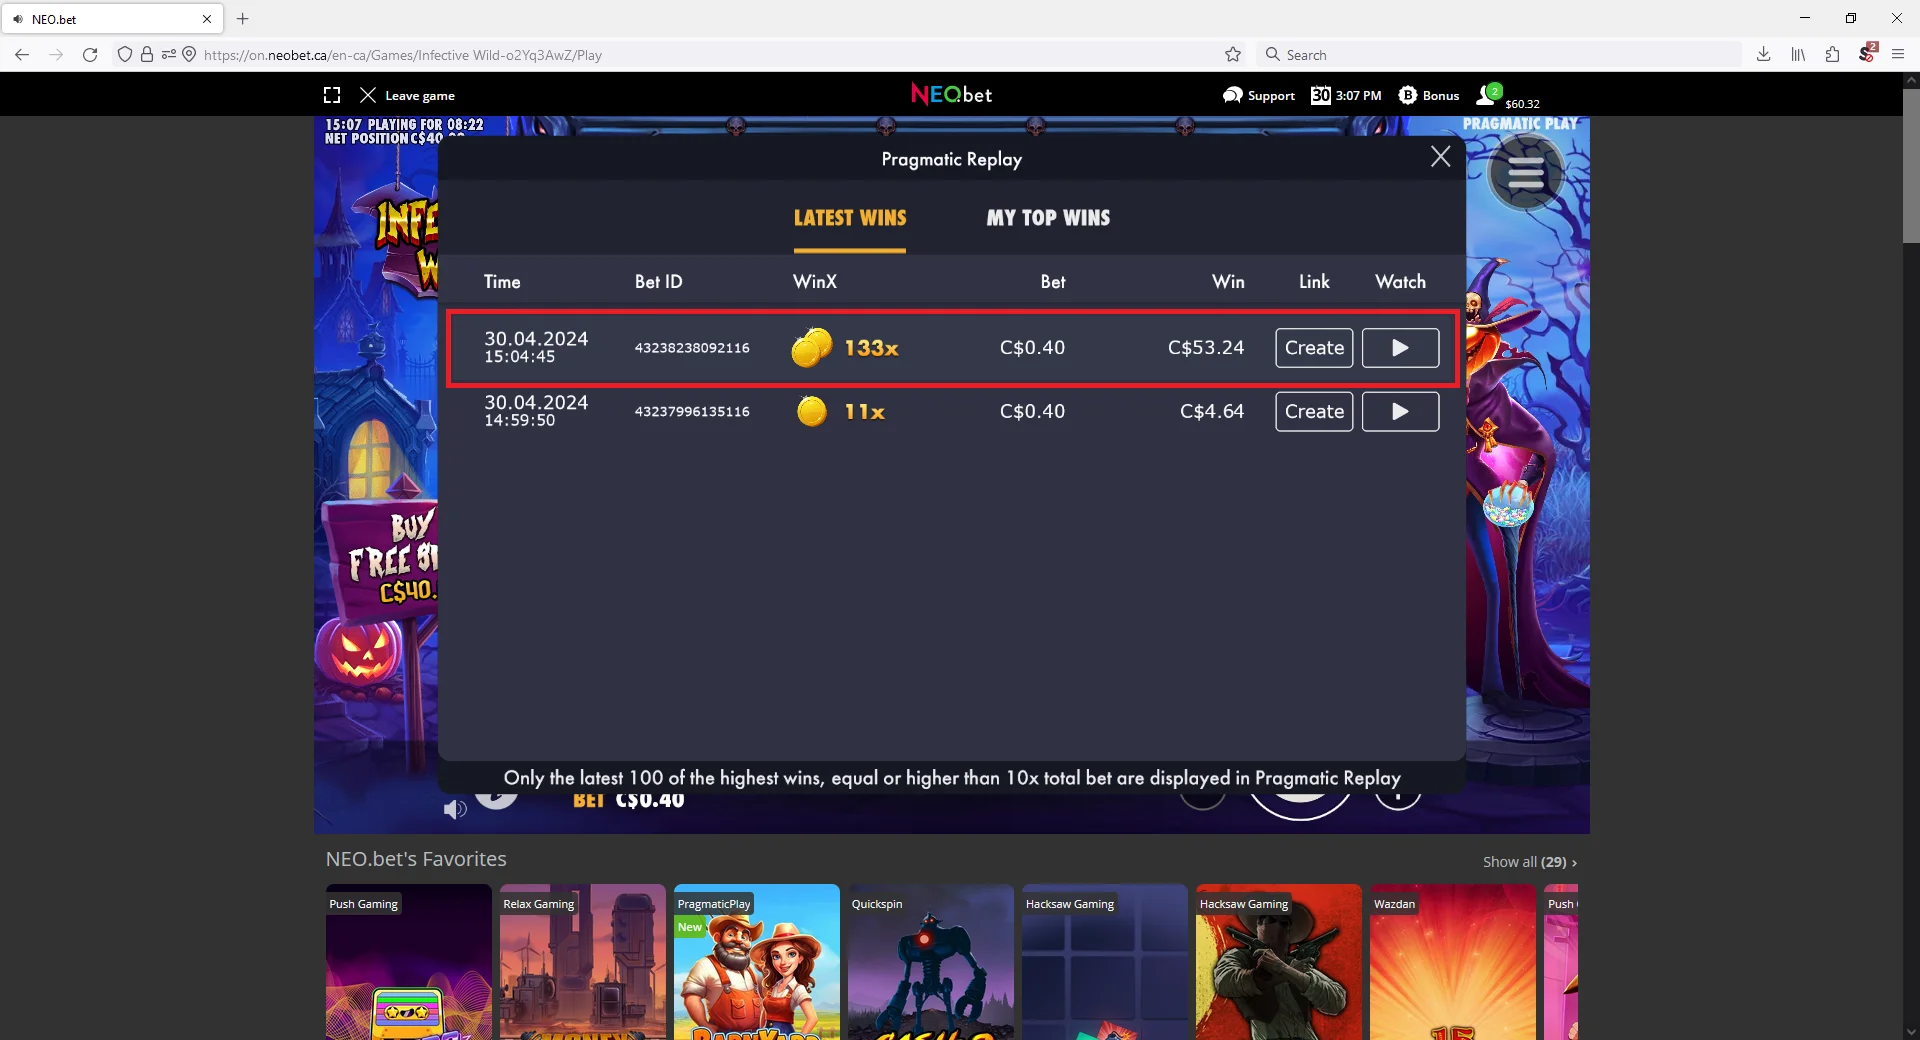The image size is (1920, 1040).
Task: Open the tracking protection shield icon
Action: [x=125, y=55]
